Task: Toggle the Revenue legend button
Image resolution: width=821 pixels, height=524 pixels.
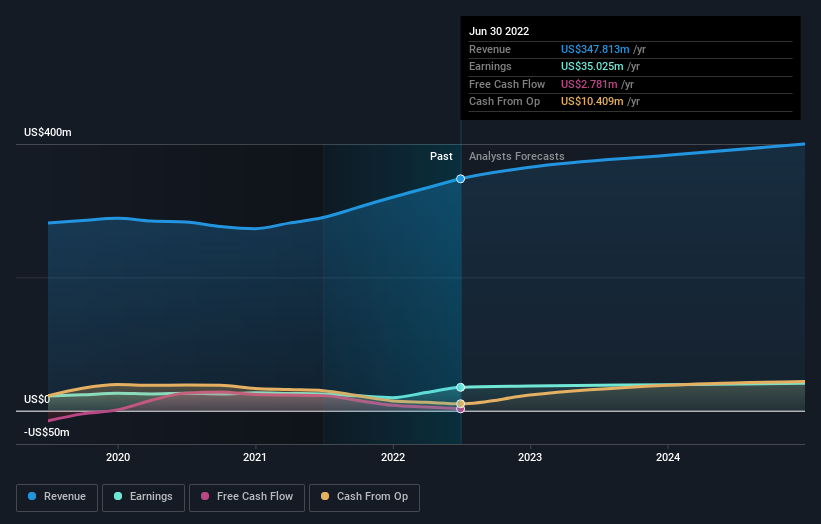Action: pos(57,497)
